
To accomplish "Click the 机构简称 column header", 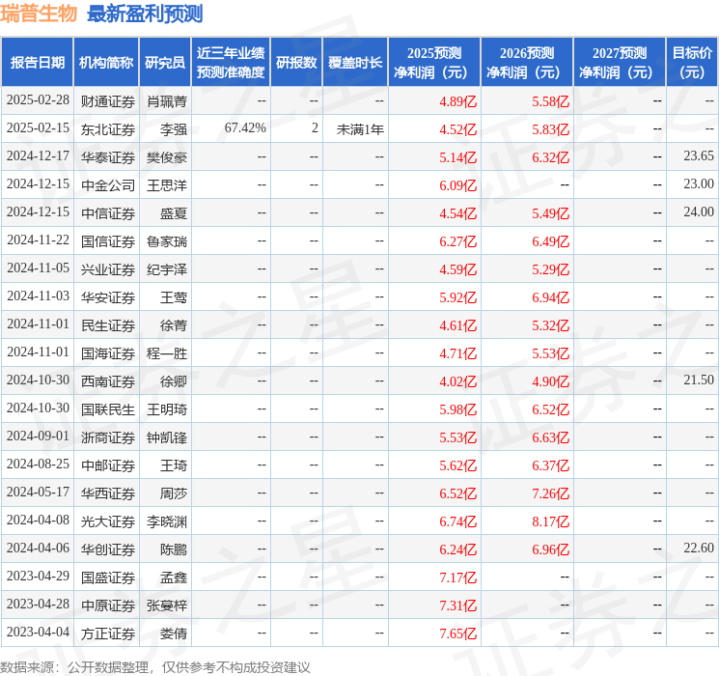I will (x=106, y=62).
